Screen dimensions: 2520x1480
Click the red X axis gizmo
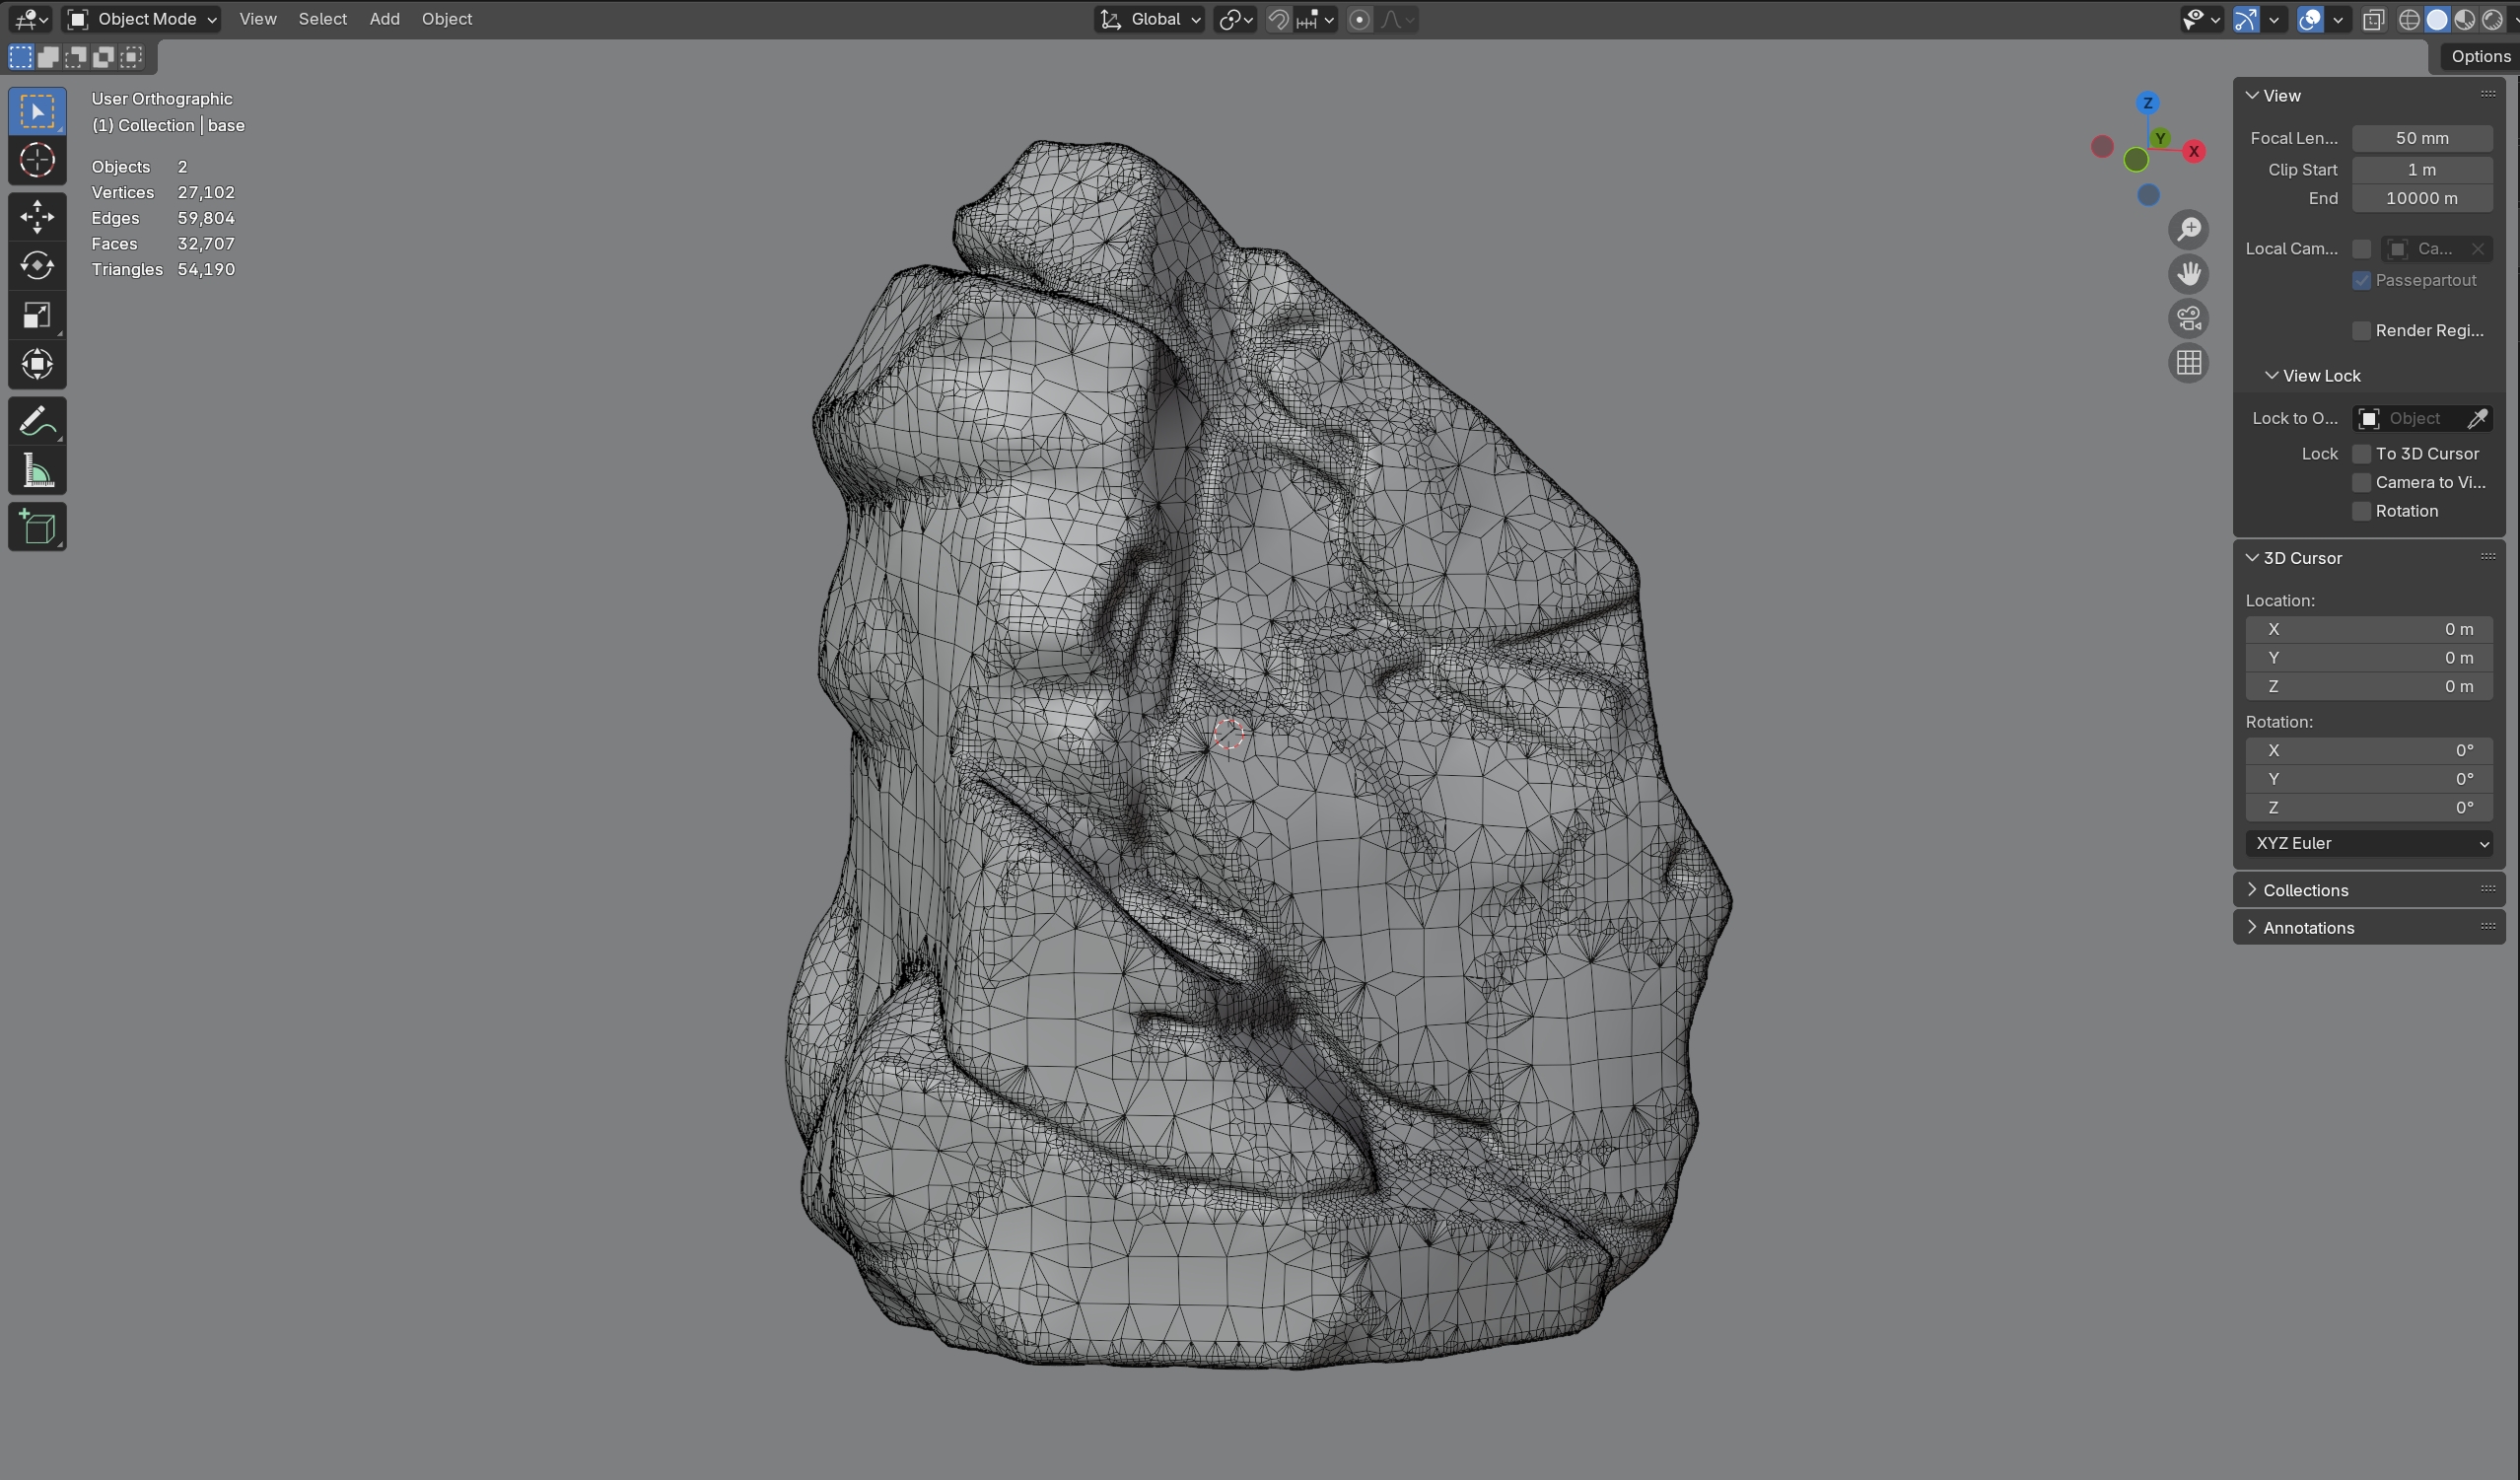[x=2193, y=151]
